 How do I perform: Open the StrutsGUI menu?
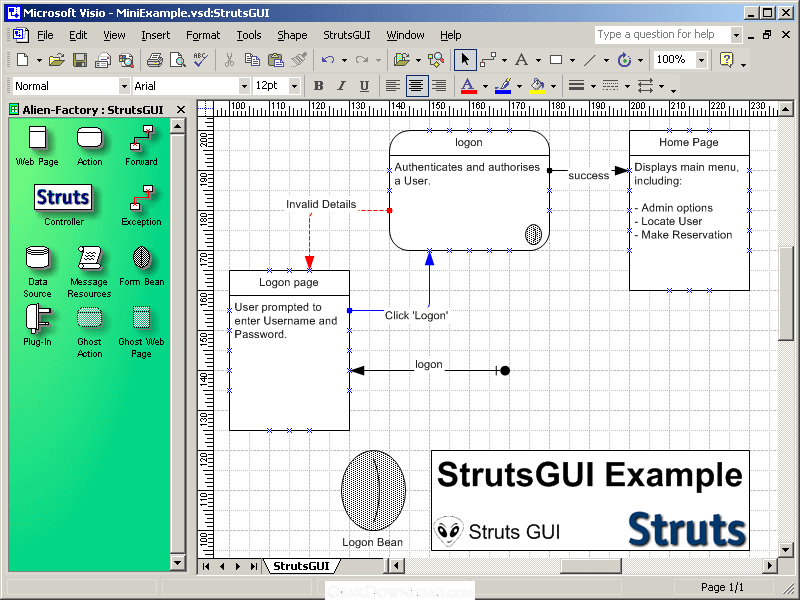click(x=346, y=35)
